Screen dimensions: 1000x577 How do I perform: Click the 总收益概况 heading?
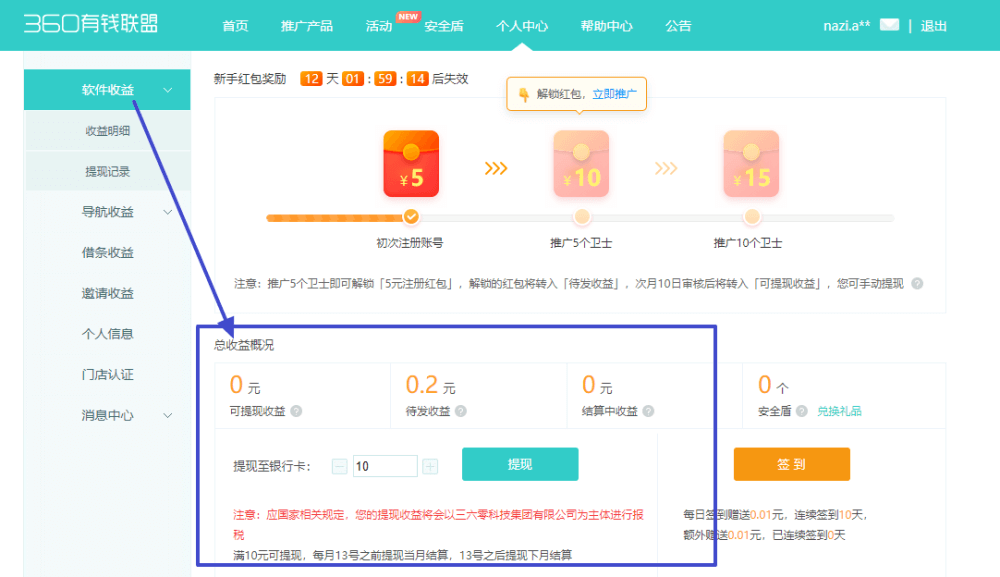coord(244,345)
